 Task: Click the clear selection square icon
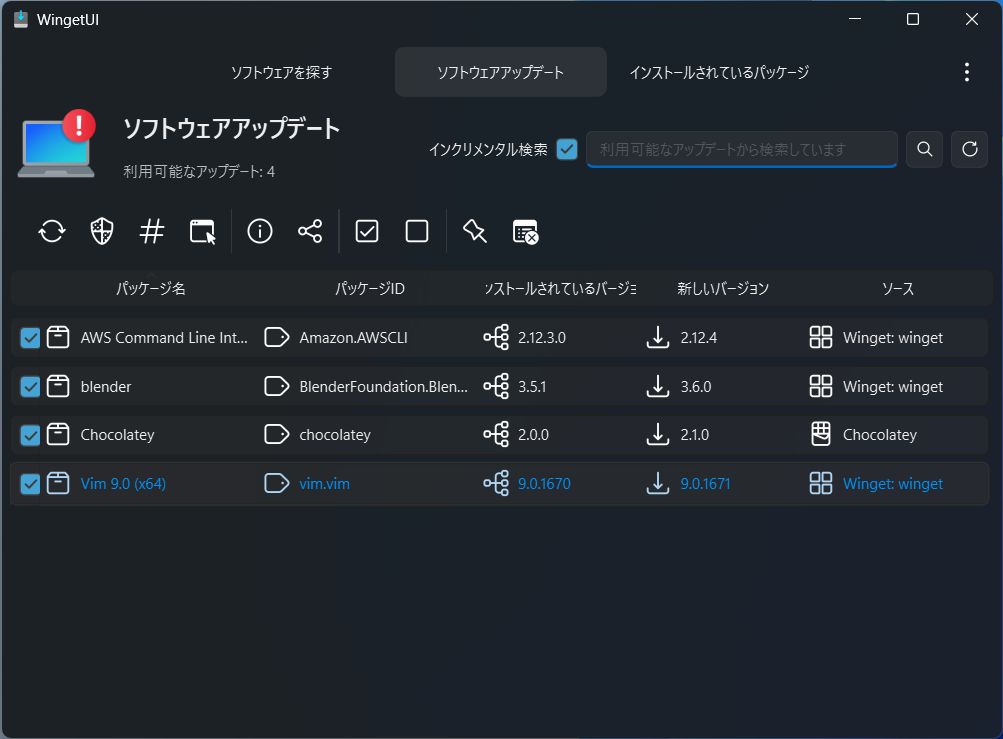coord(417,231)
